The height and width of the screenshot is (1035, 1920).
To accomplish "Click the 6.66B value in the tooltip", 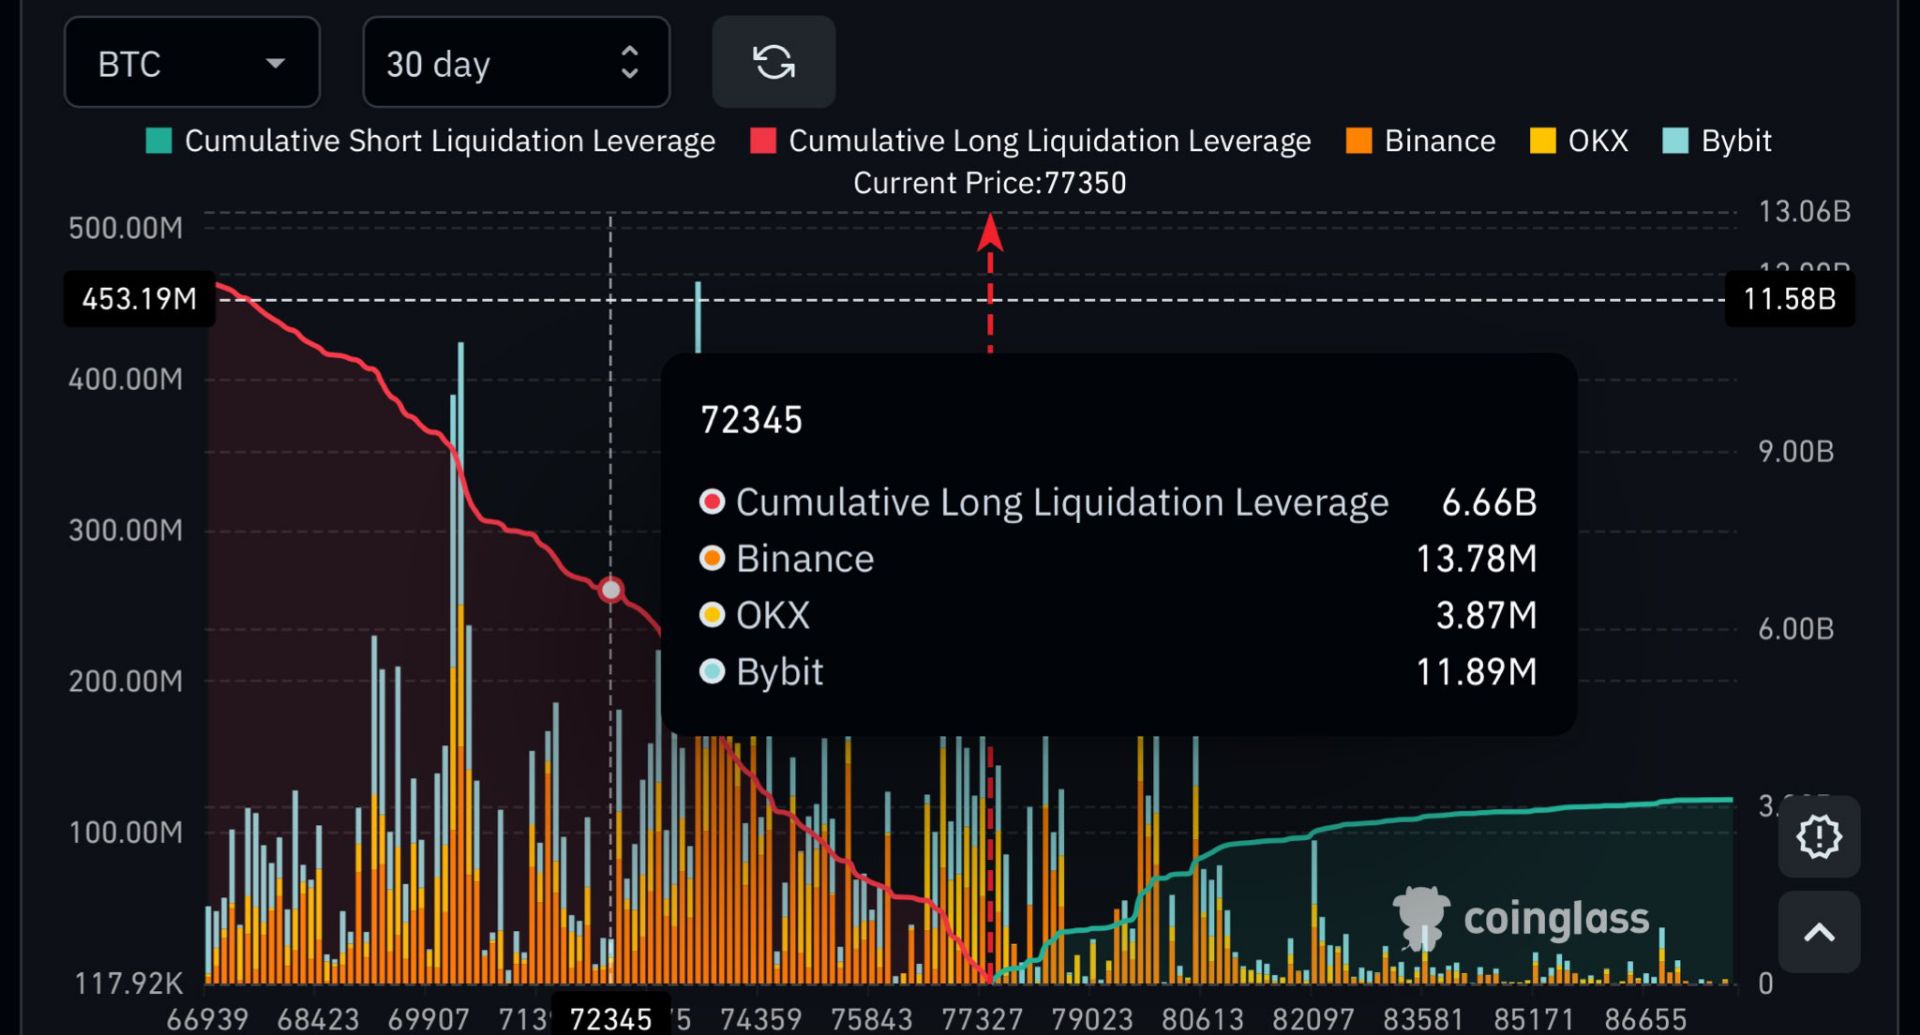I will point(1489,502).
